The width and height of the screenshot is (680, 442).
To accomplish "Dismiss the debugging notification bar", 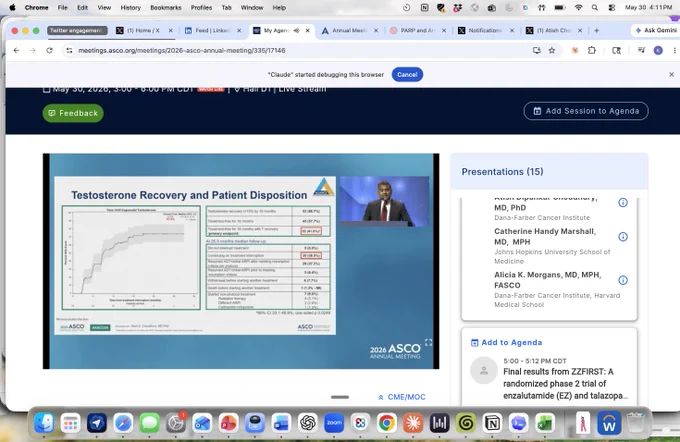I will [671, 75].
